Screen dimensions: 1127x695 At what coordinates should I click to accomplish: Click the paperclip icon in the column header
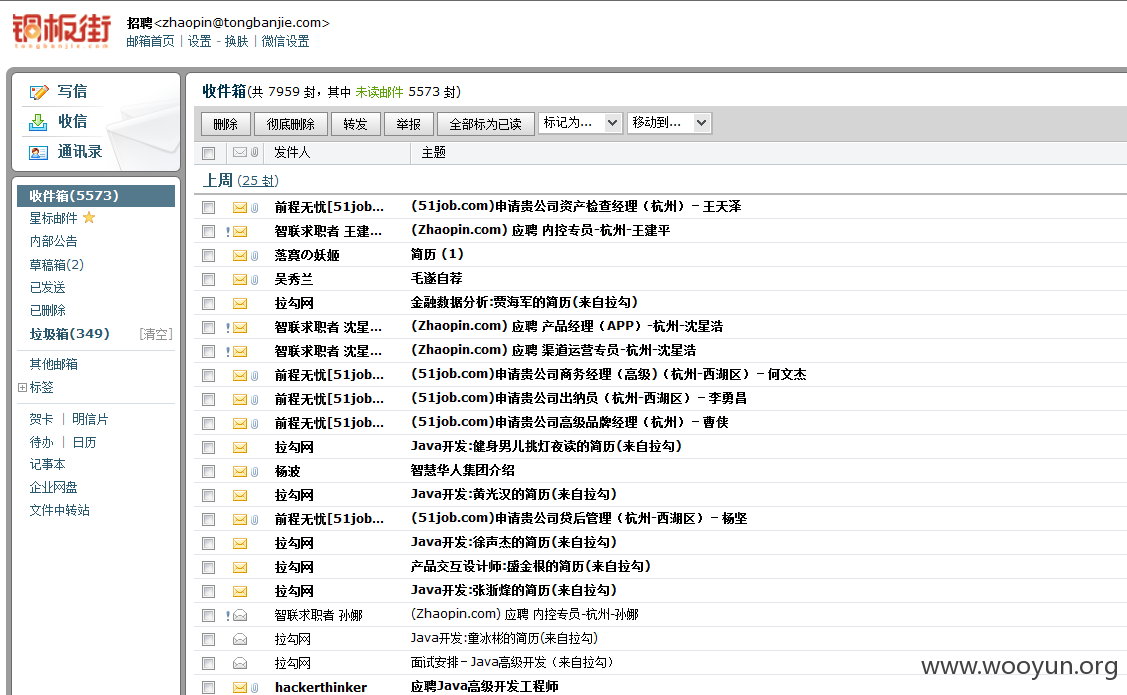tap(254, 152)
